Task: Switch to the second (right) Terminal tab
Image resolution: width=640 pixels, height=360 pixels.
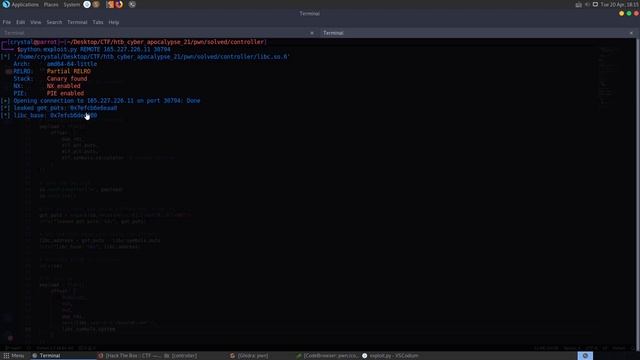Action: 478,33
